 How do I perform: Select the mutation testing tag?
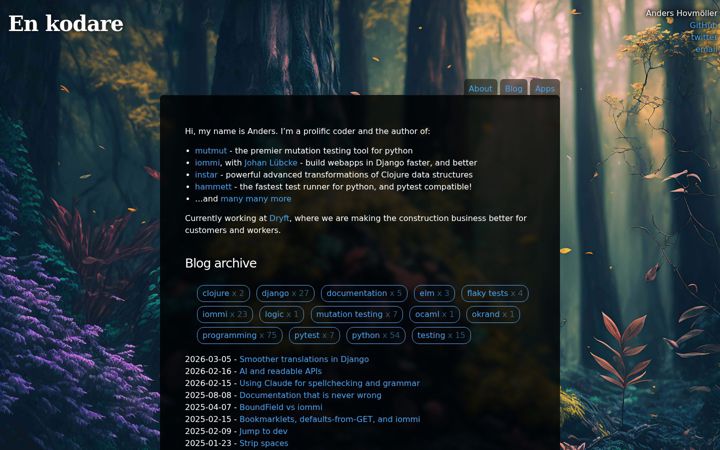click(357, 314)
